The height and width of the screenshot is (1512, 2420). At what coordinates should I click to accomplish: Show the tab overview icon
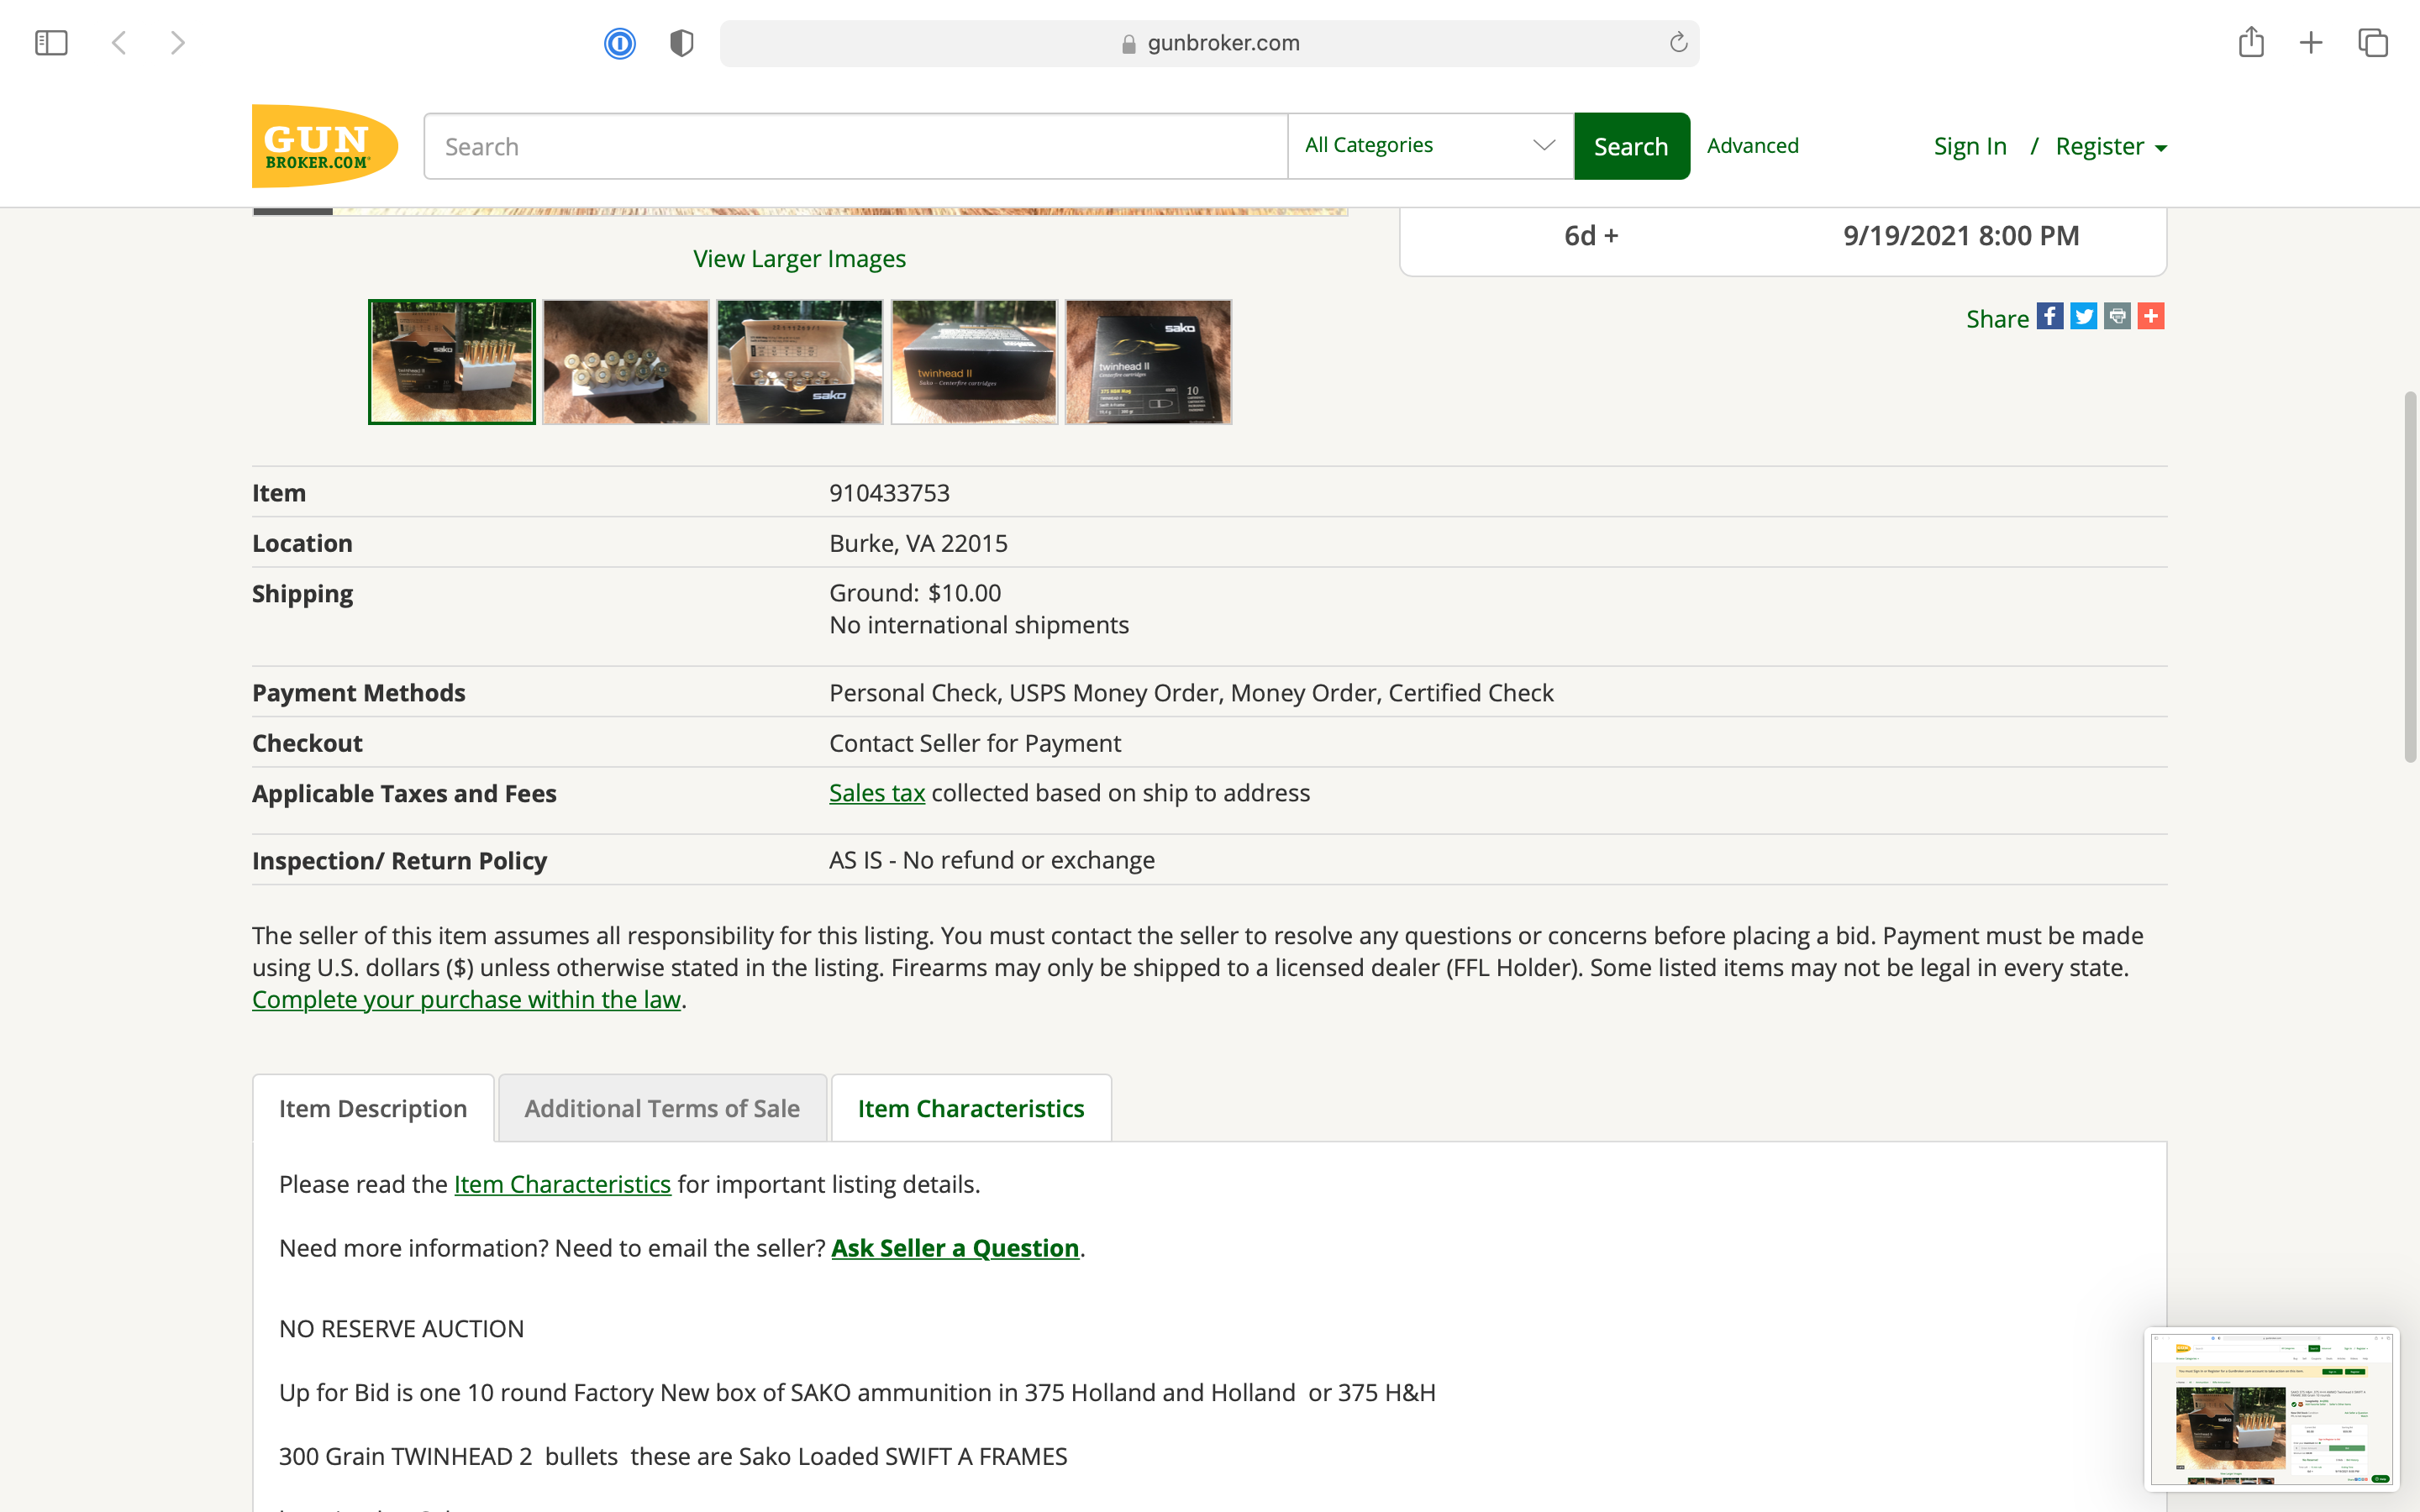coord(2373,43)
